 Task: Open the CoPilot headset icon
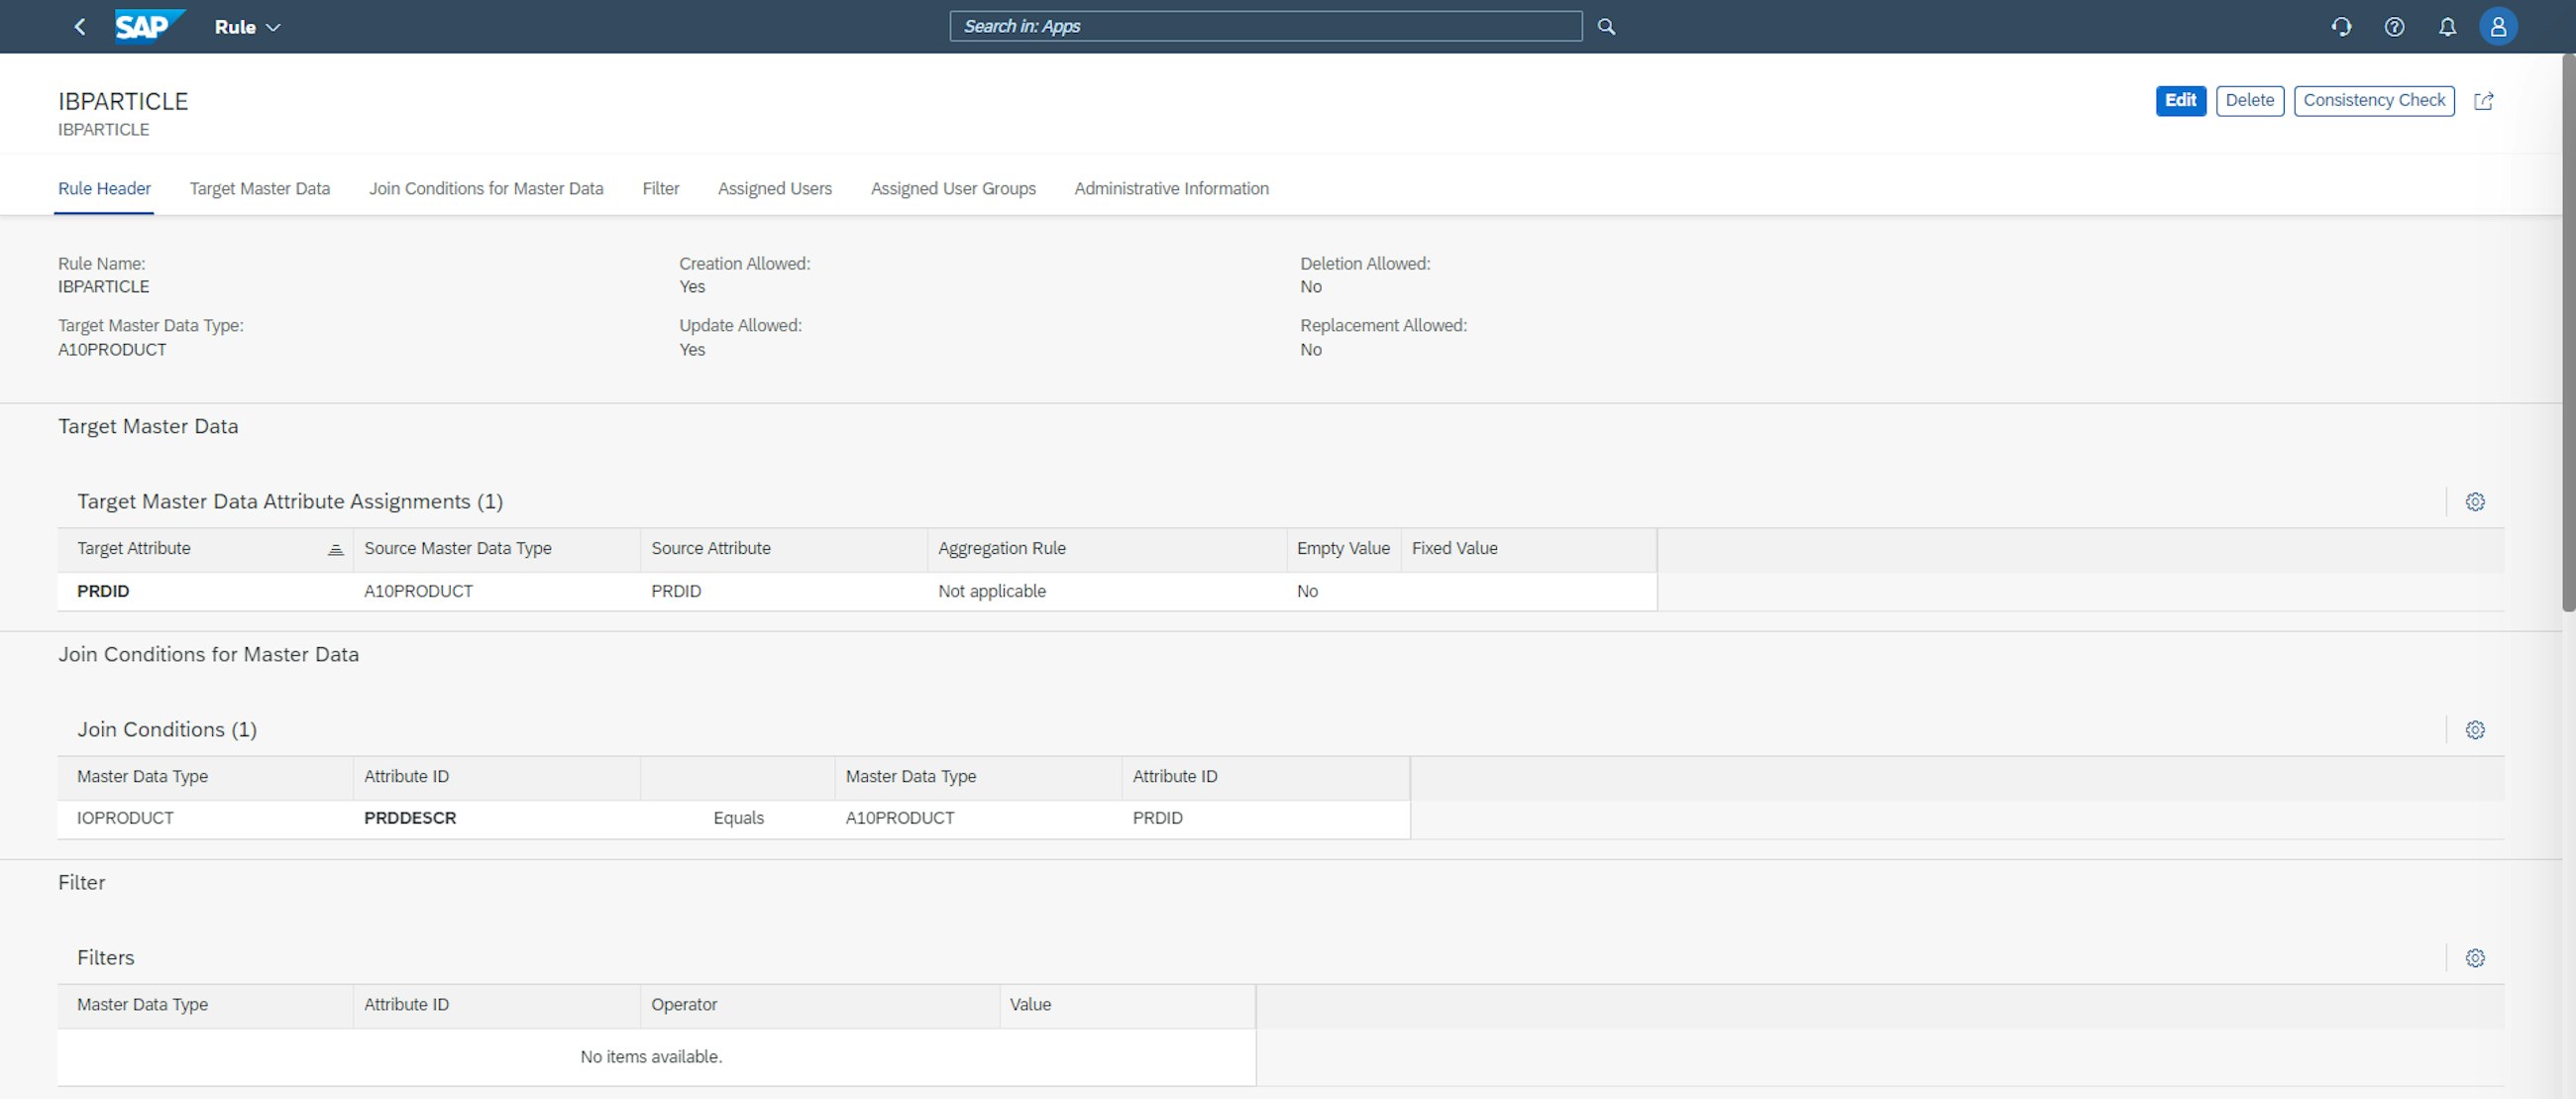click(2341, 27)
